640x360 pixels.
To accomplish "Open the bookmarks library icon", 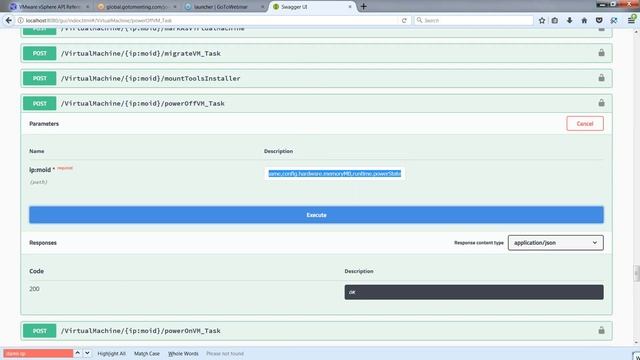I will (x=555, y=20).
